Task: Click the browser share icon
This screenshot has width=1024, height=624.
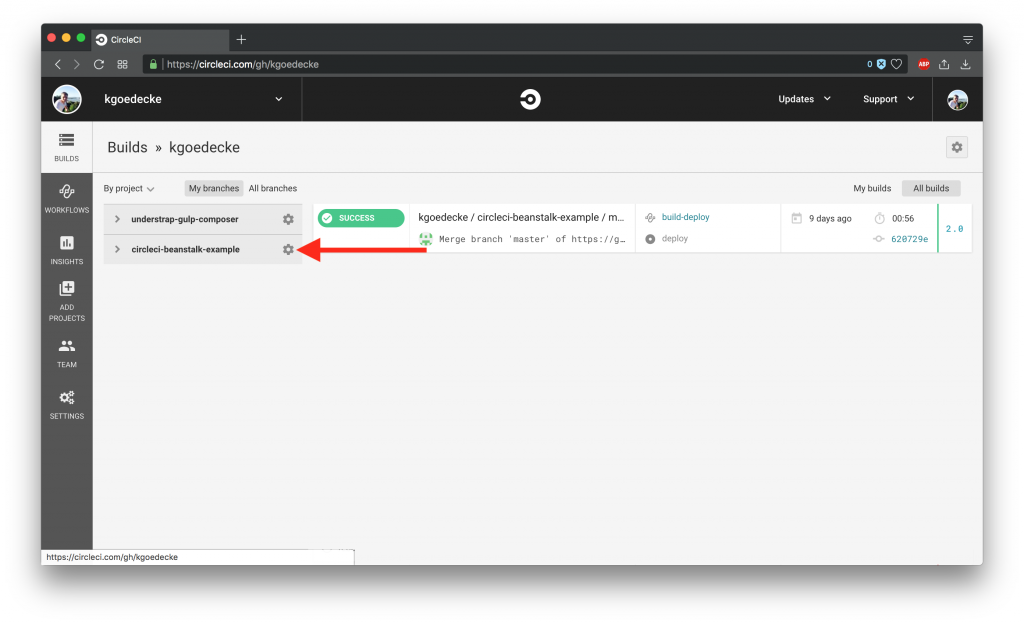Action: (x=944, y=64)
